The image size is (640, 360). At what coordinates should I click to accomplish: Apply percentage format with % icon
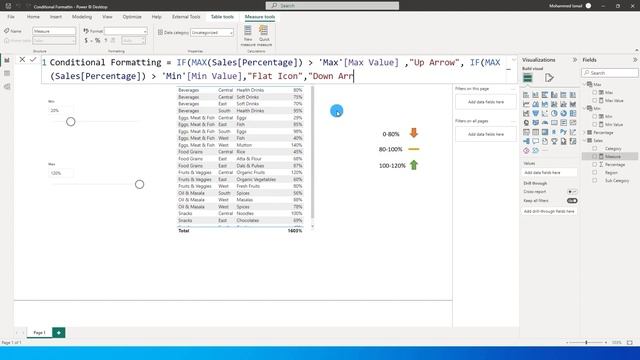point(97,40)
